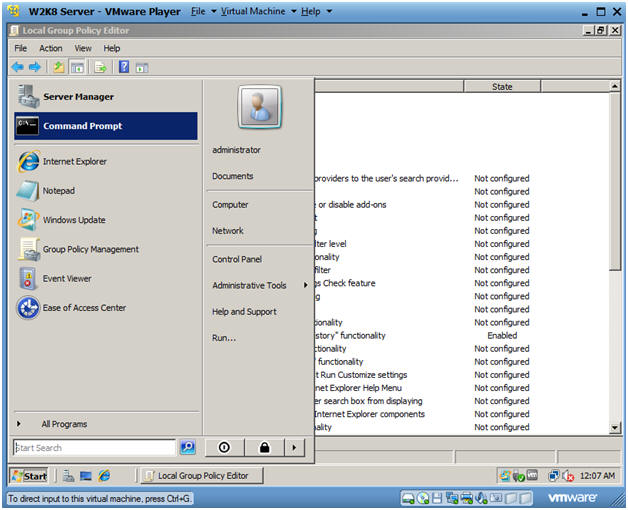
Task: Open the View menu
Action: tap(83, 48)
